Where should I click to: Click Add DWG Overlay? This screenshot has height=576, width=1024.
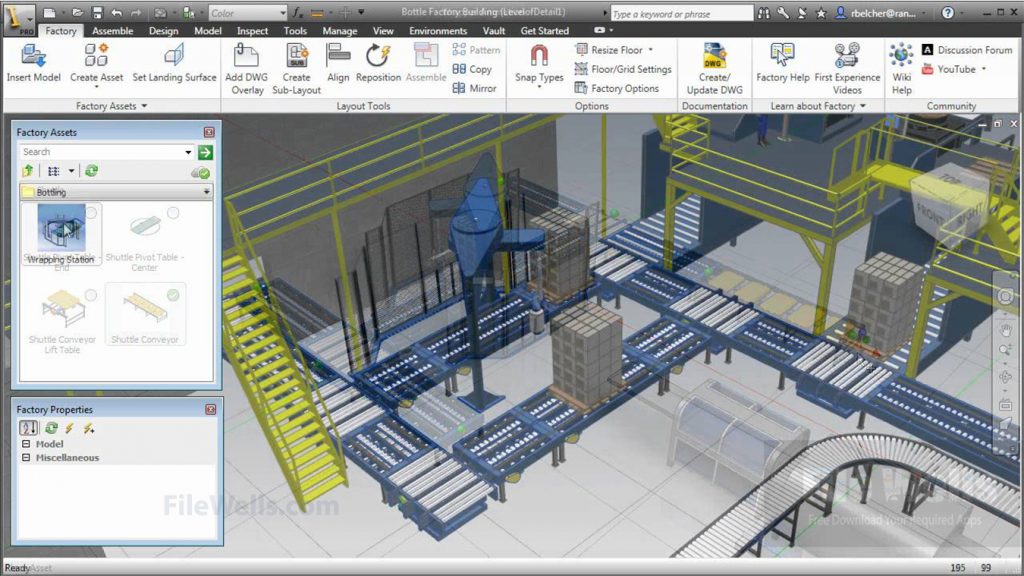click(x=247, y=69)
